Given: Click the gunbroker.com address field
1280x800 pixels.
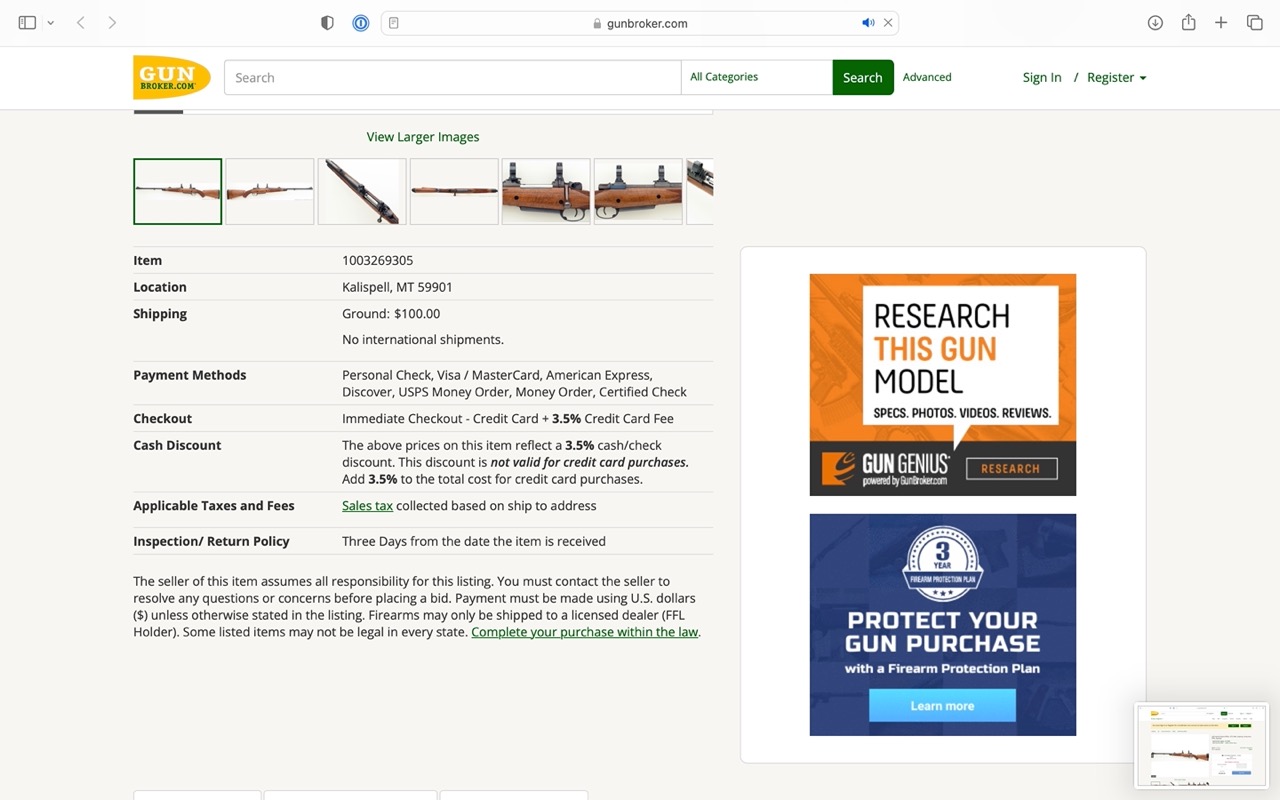Looking at the screenshot, I should 640,23.
